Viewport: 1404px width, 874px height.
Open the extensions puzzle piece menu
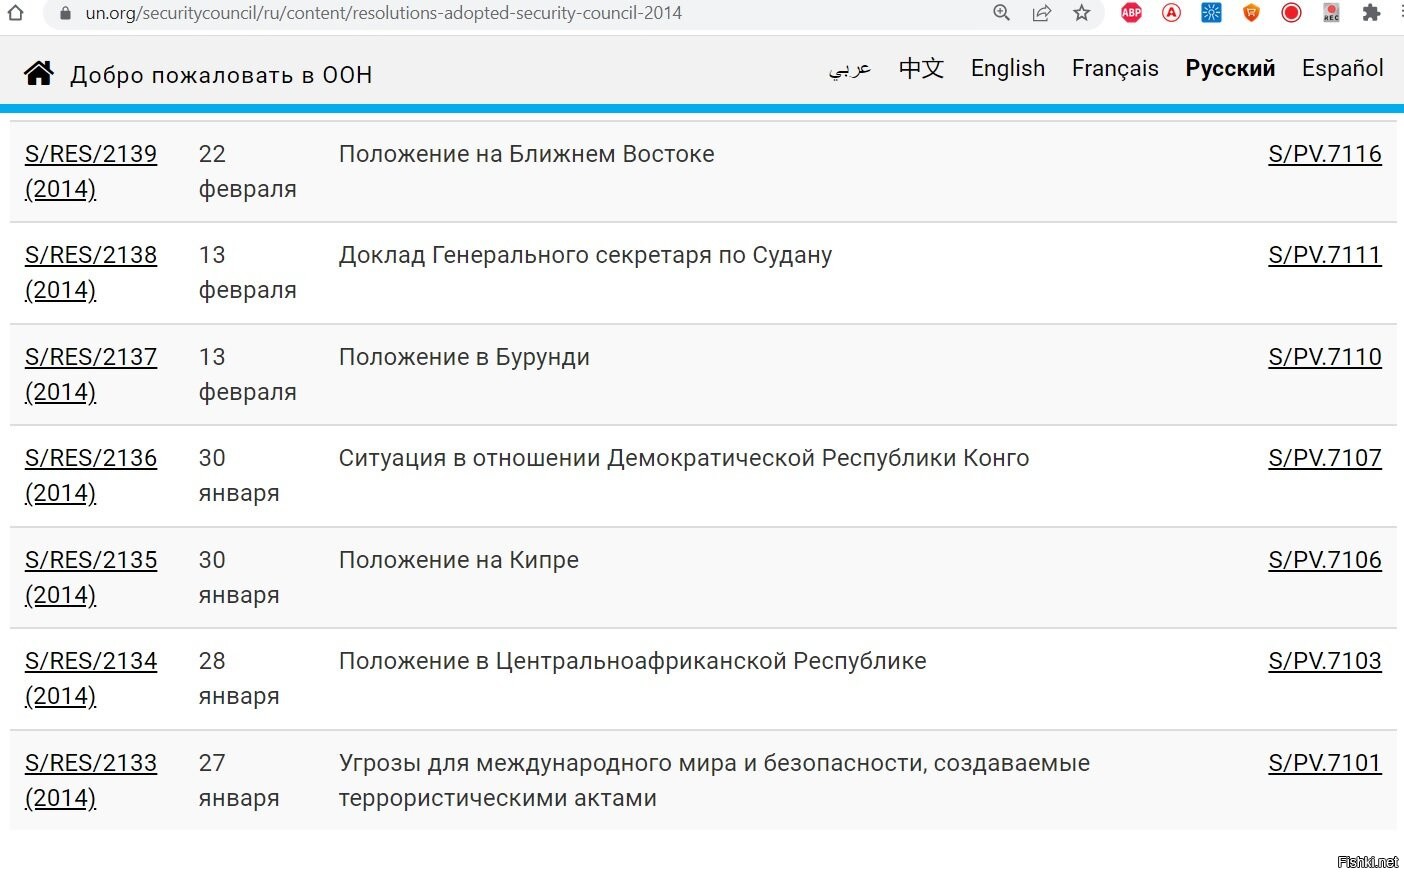pyautogui.click(x=1371, y=13)
